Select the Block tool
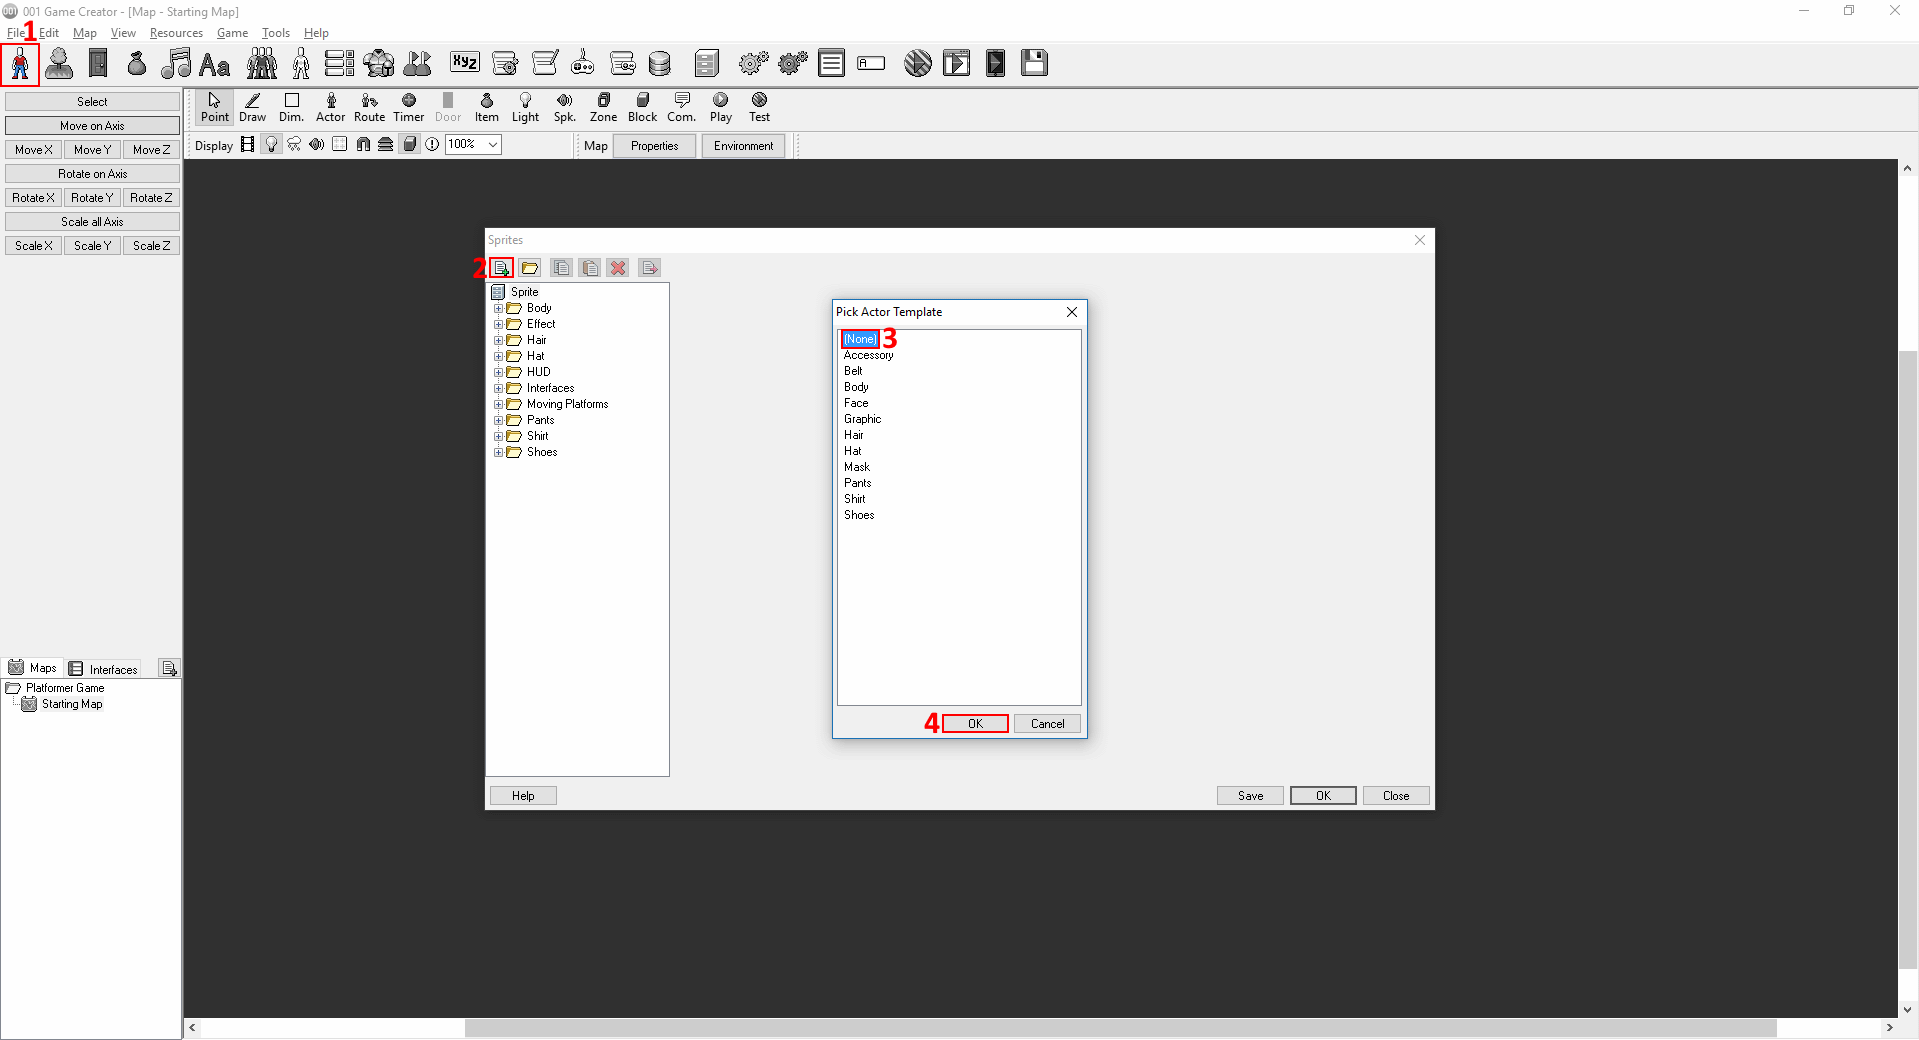Image resolution: width=1919 pixels, height=1040 pixels. pos(643,107)
